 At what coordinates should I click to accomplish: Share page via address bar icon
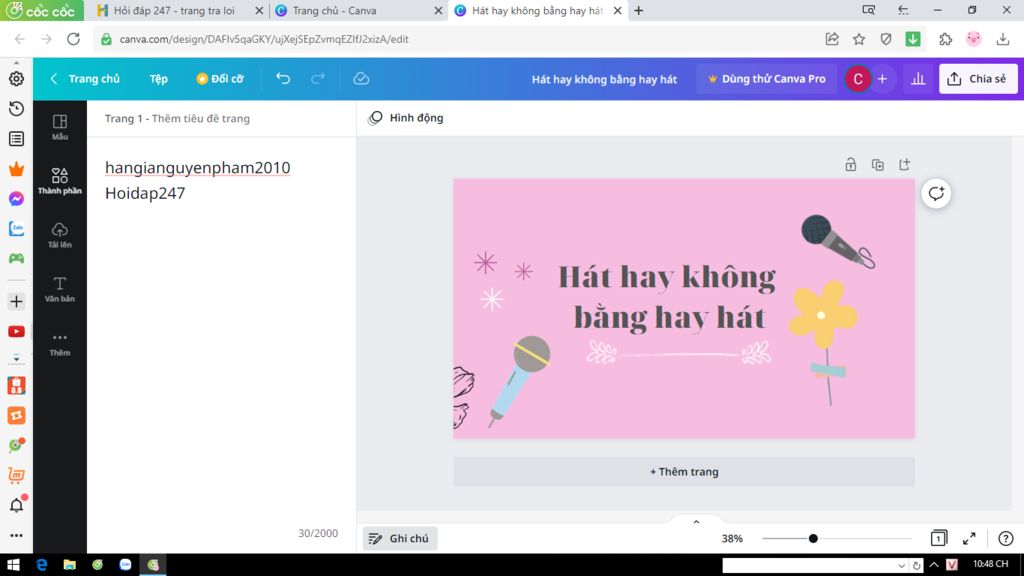point(832,39)
